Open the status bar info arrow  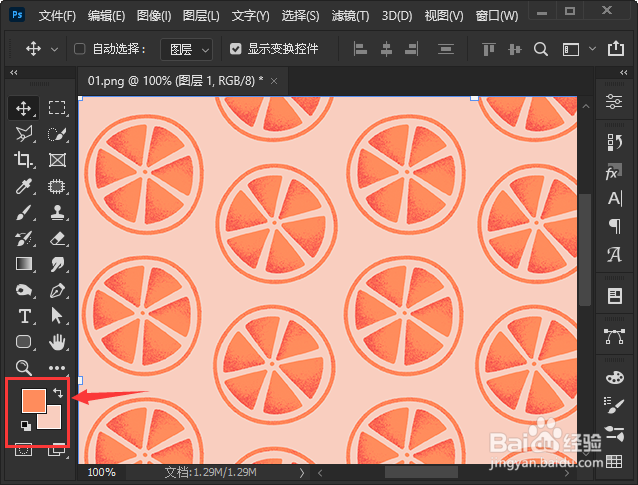(302, 473)
